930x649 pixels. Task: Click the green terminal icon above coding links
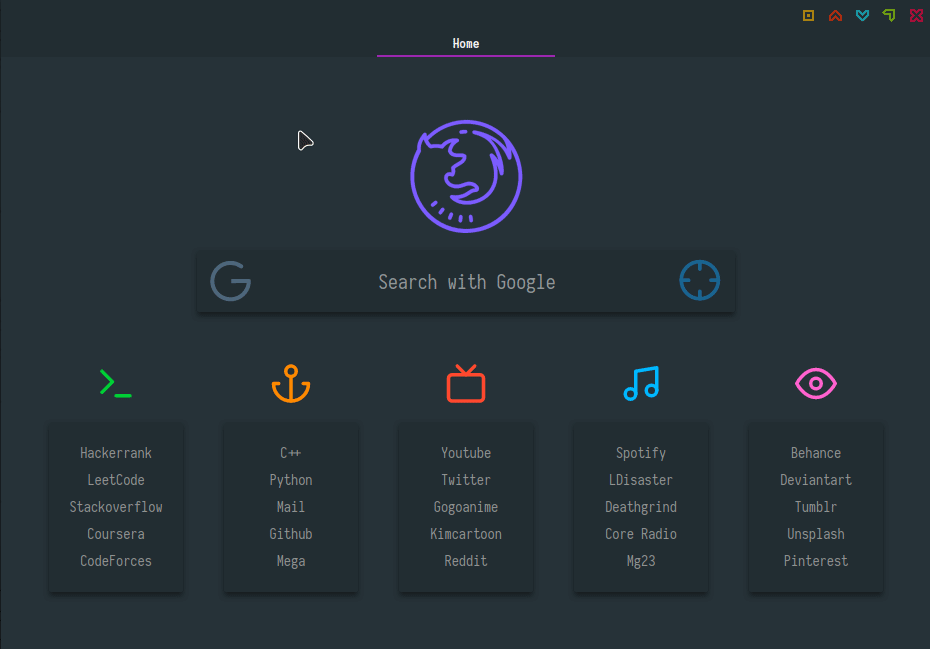[115, 383]
